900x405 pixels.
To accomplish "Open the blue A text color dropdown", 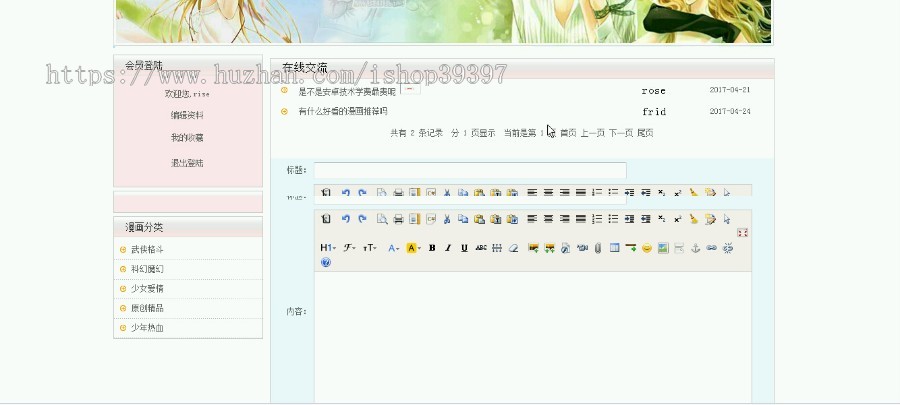I will coord(393,248).
